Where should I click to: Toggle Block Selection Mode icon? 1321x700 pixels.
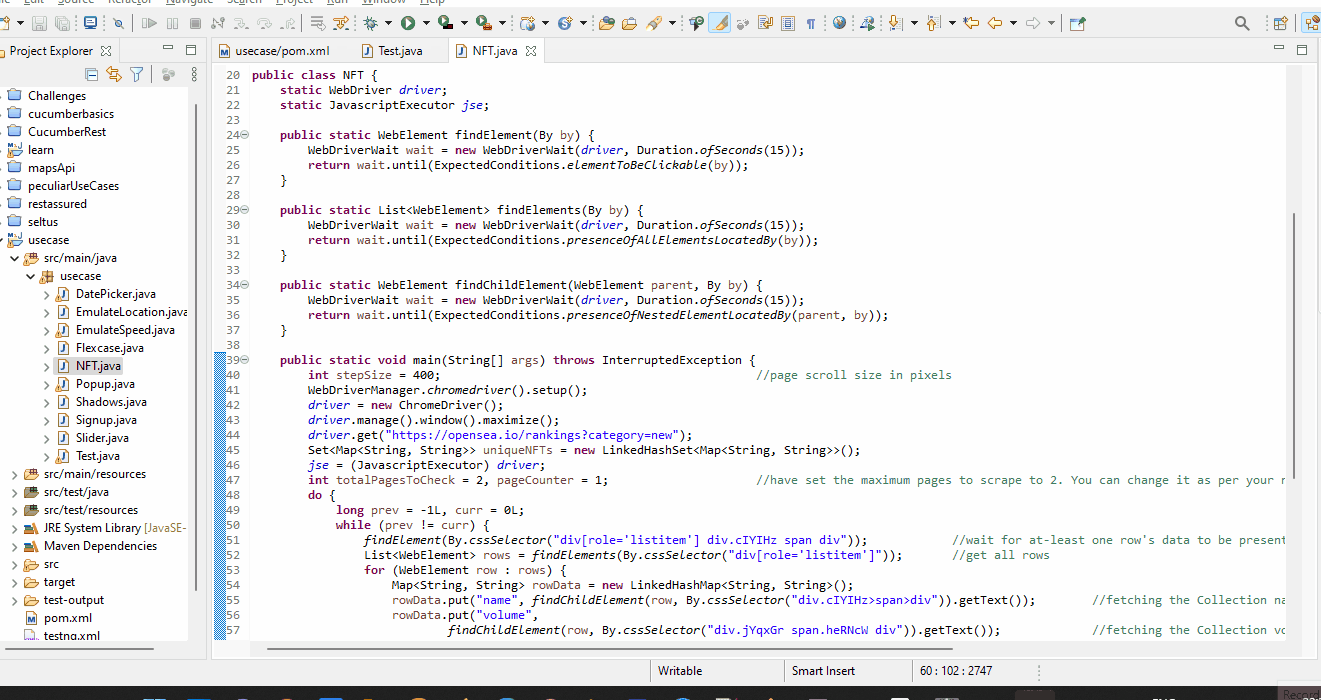788,23
